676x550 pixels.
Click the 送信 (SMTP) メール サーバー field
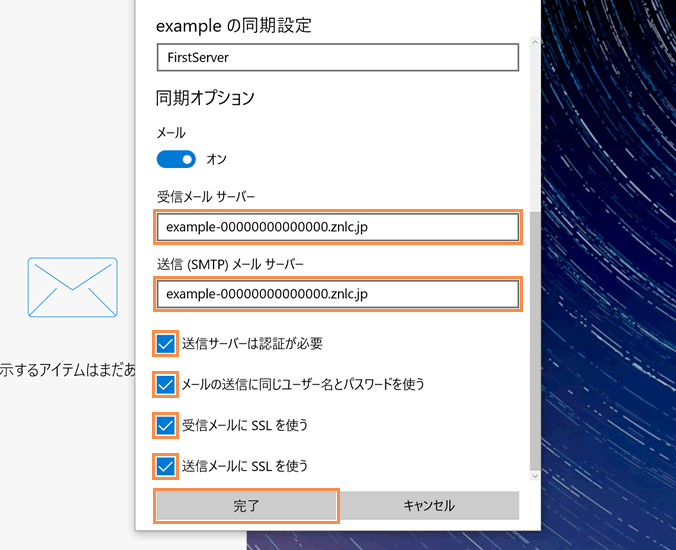pyautogui.click(x=338, y=294)
